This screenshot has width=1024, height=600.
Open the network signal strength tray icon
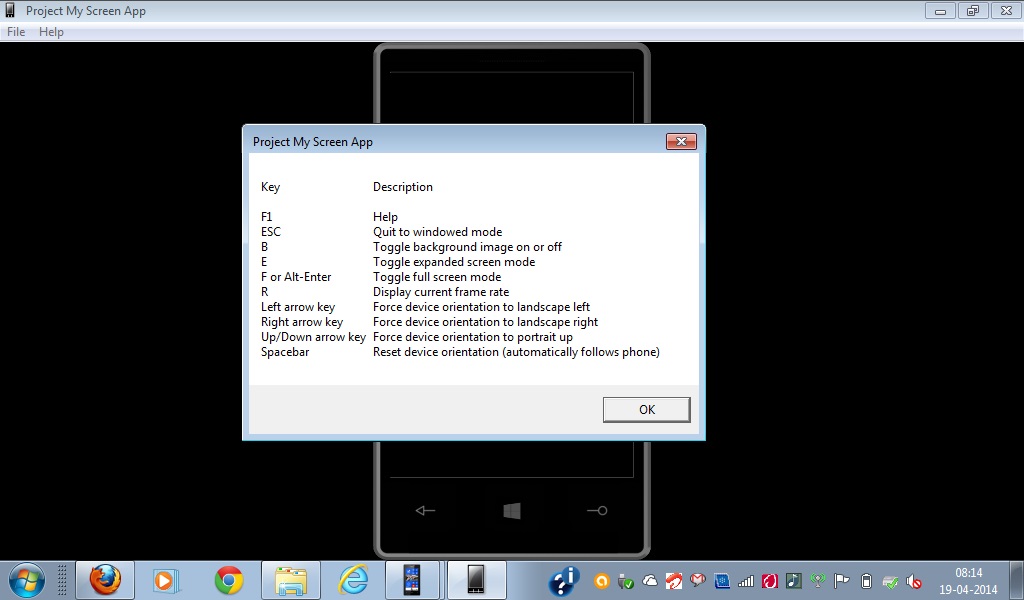pos(746,580)
